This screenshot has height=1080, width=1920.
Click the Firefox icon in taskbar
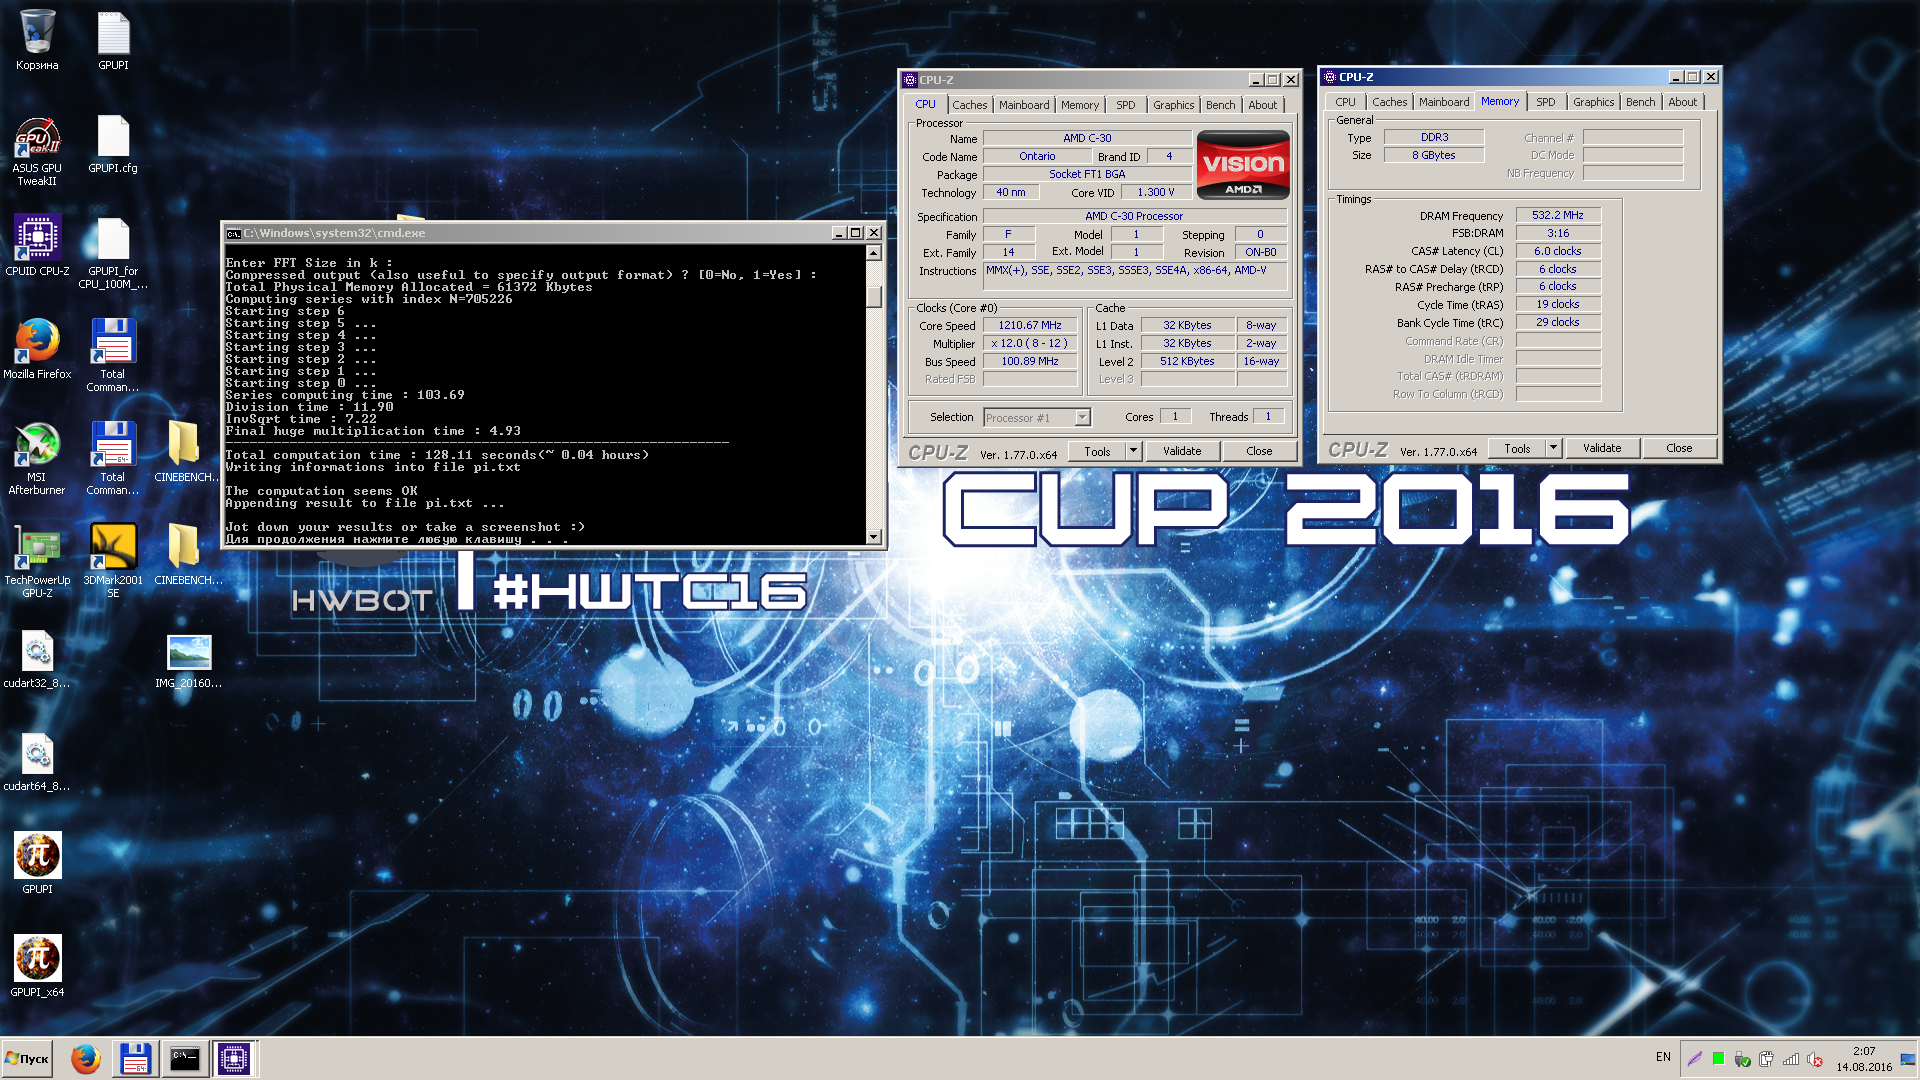click(86, 1059)
